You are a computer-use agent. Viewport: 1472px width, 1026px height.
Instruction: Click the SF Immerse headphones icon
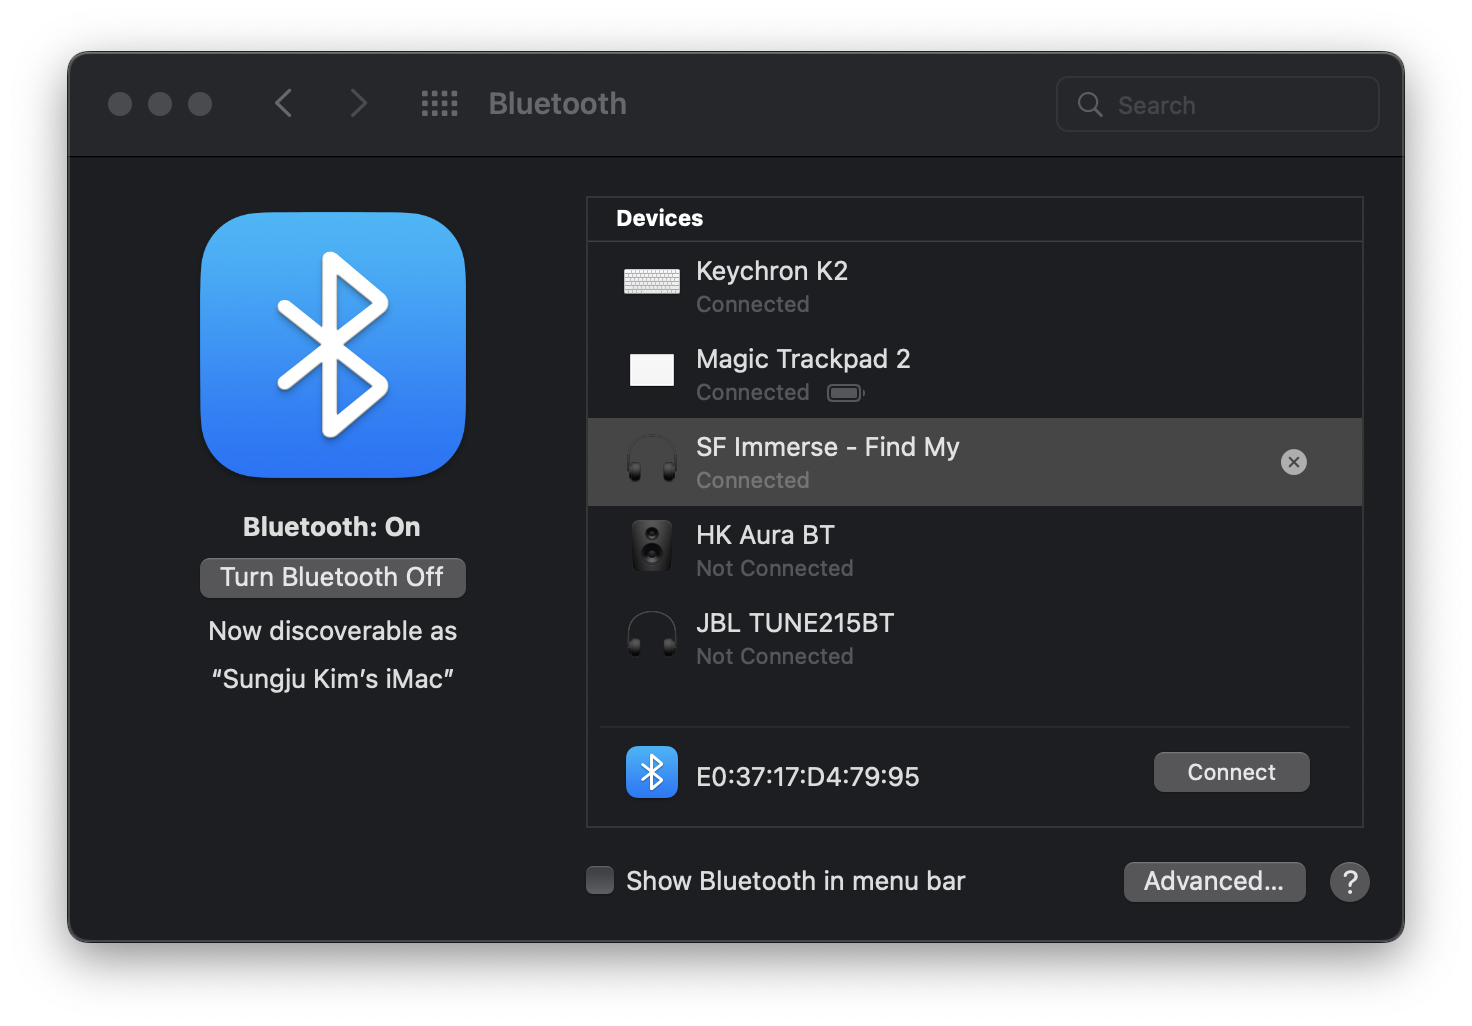[x=652, y=459]
